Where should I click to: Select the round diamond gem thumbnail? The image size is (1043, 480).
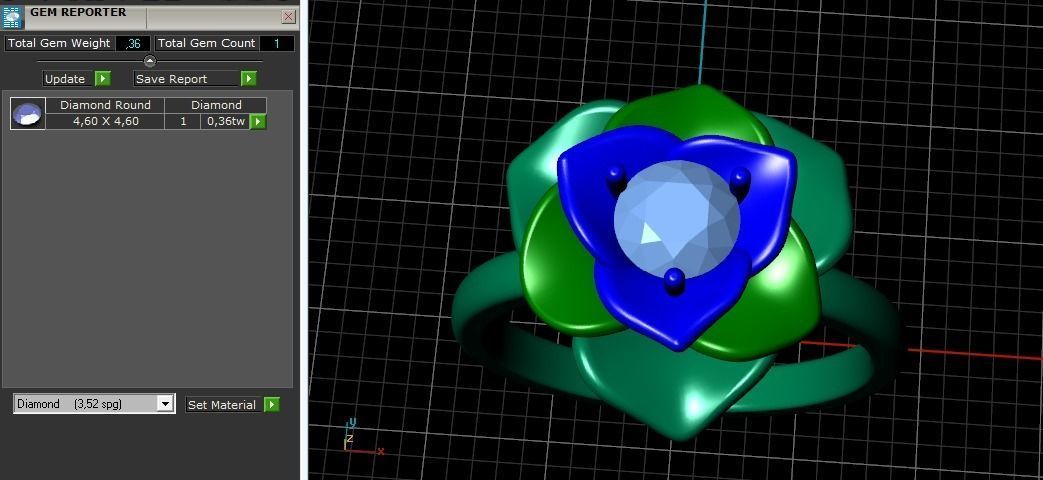[x=28, y=113]
